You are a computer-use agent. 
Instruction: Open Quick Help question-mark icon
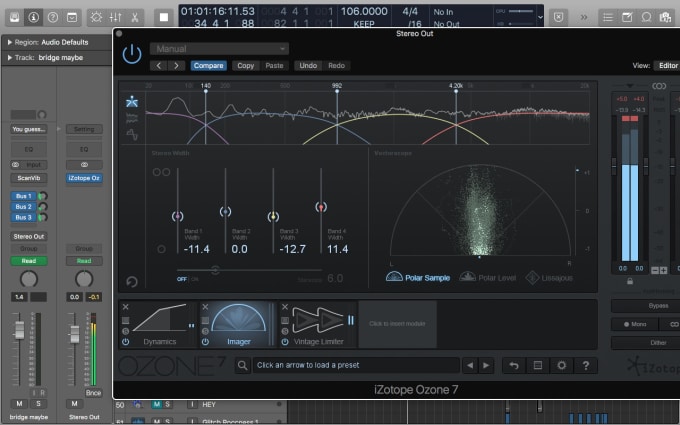pos(53,17)
